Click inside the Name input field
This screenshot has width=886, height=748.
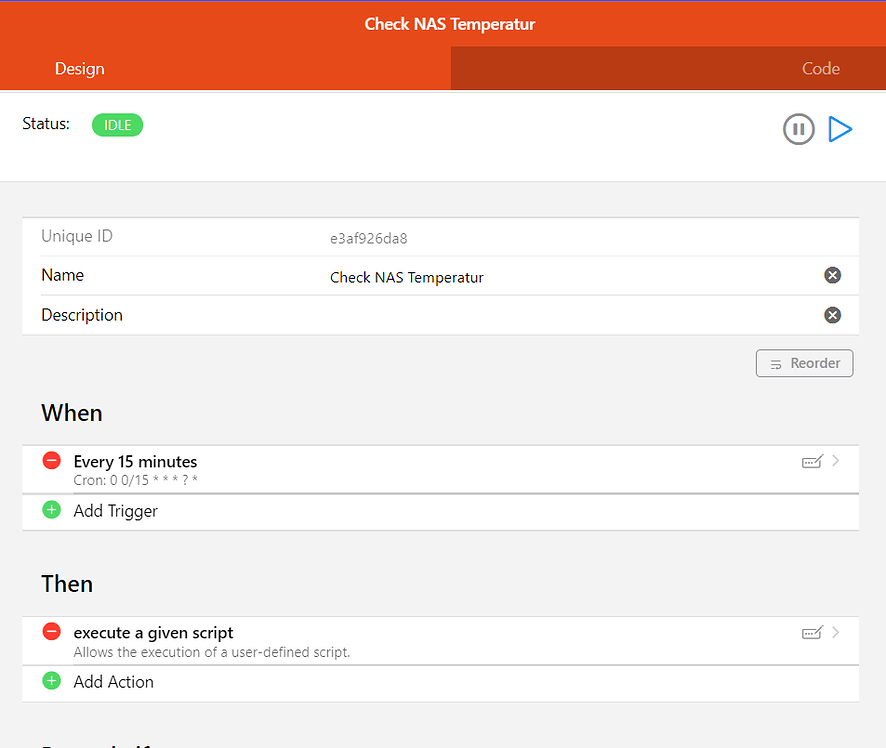pos(500,275)
